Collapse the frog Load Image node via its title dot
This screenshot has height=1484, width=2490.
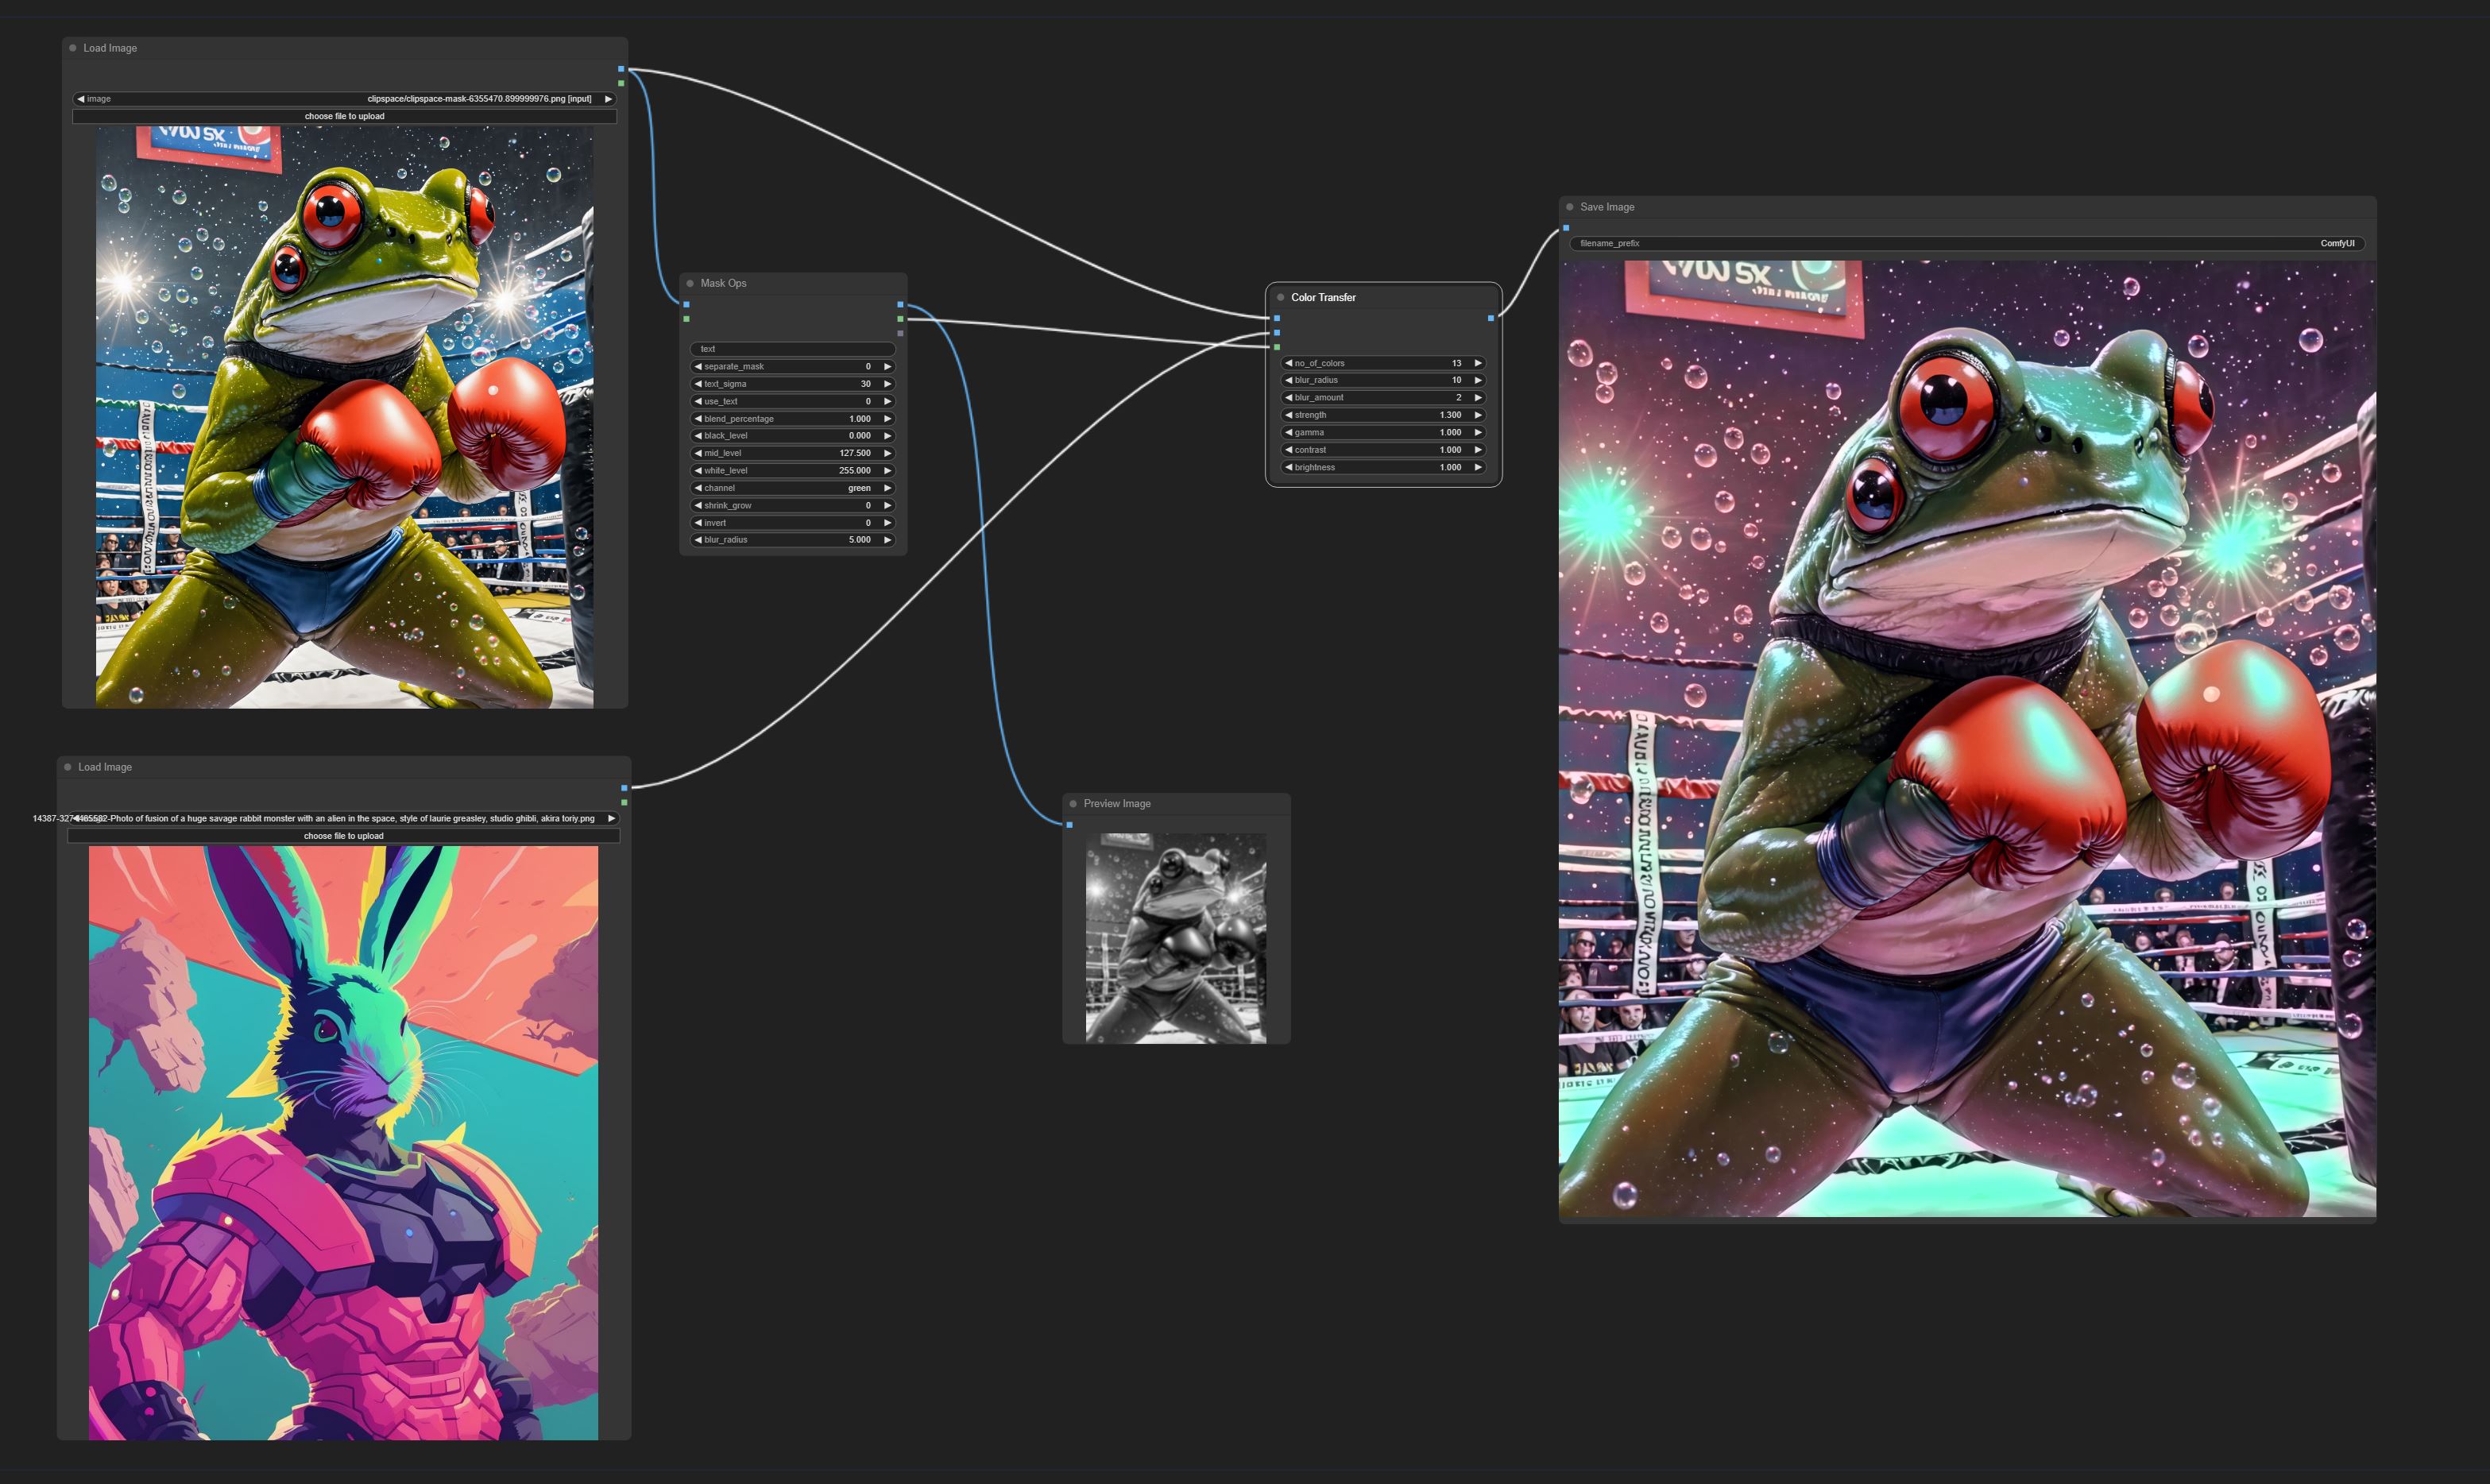pos(73,48)
